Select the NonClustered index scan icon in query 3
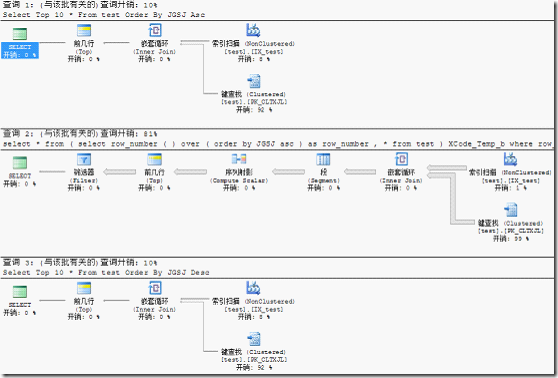558x378 pixels. [253, 288]
